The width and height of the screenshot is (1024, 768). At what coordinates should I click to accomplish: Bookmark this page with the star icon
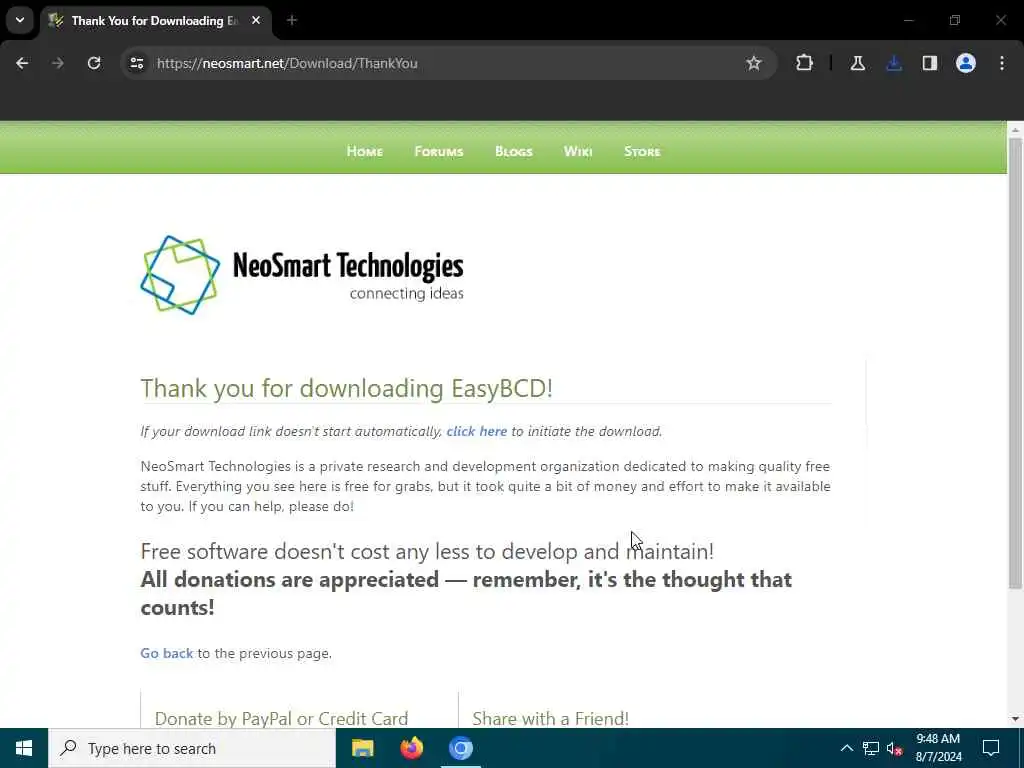754,63
